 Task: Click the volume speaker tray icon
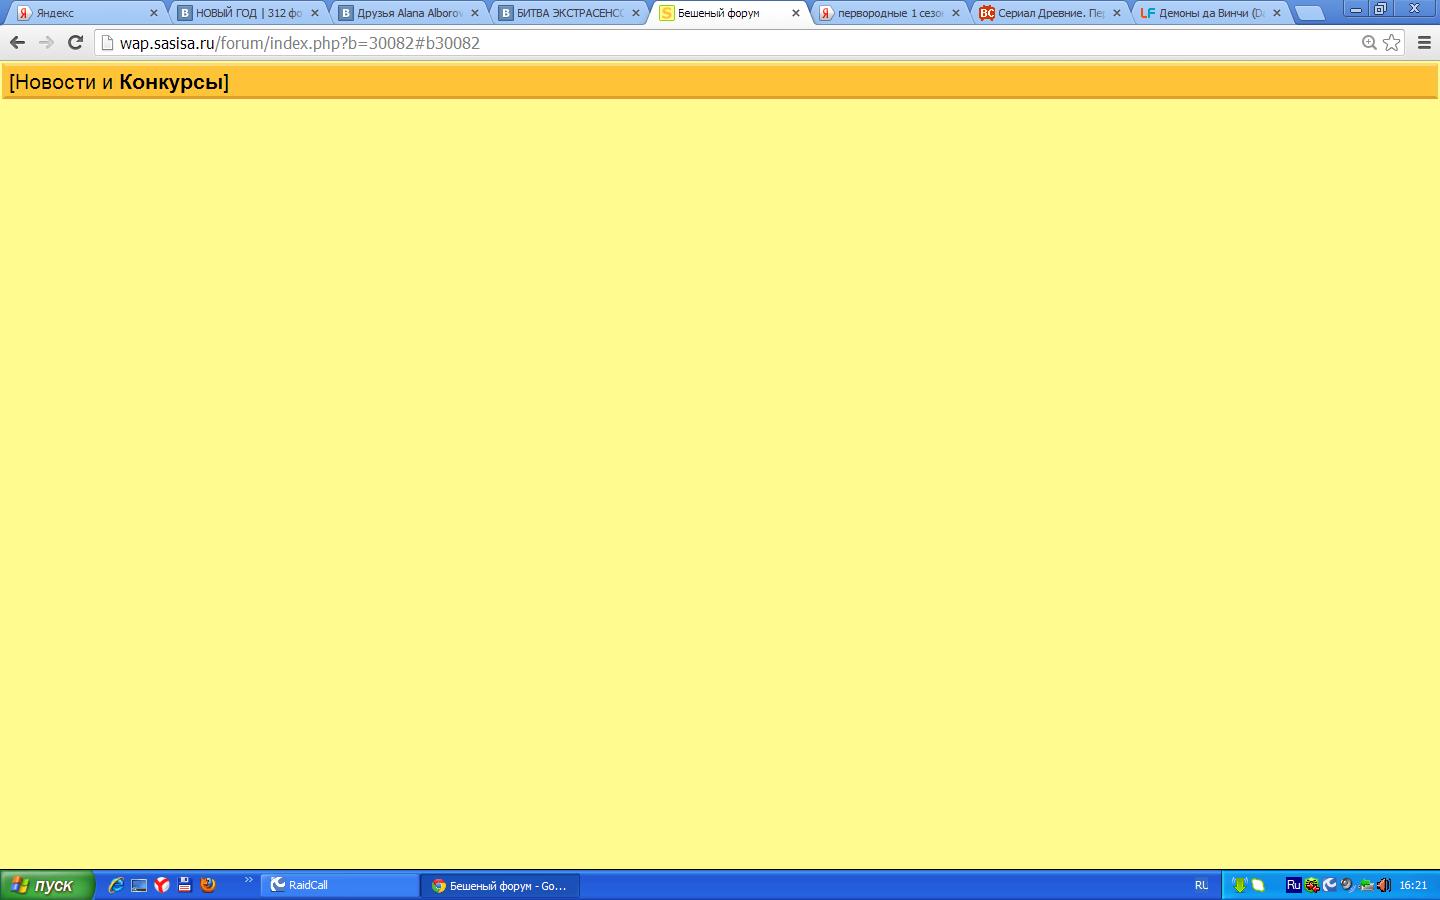pyautogui.click(x=1384, y=885)
